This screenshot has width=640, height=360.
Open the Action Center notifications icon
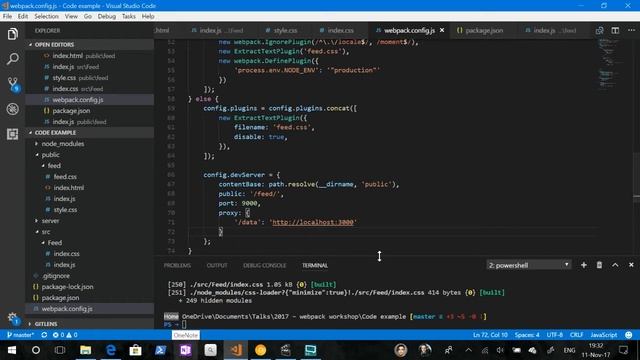coord(623,350)
